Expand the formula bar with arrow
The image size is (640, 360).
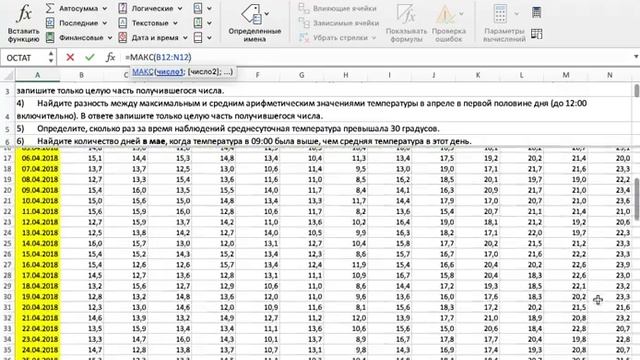pos(636,57)
